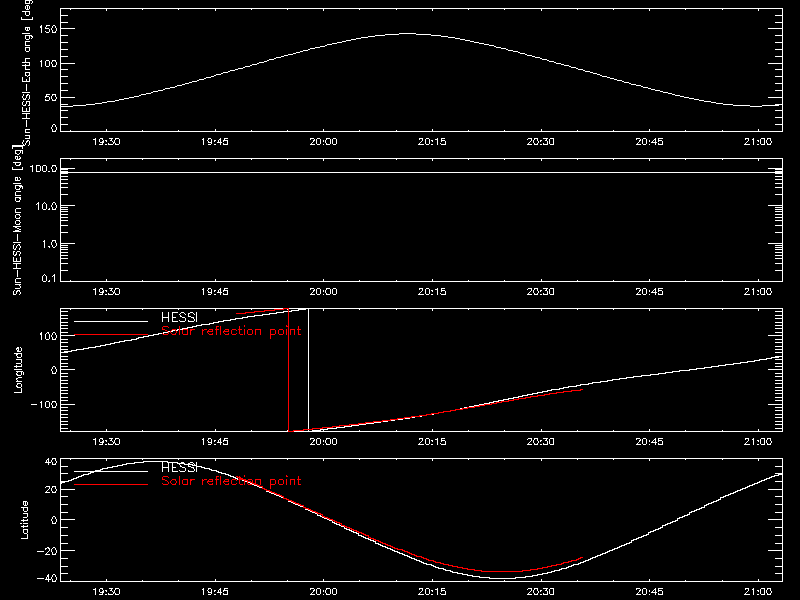Click 19:30 time label under Earth angle plot
The width and height of the screenshot is (800, 600).
pyautogui.click(x=106, y=142)
